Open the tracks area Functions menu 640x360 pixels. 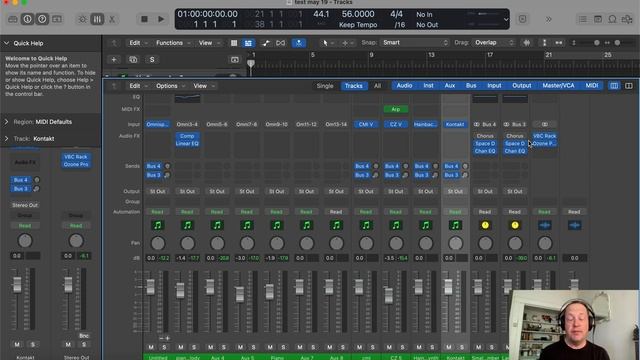[x=172, y=43]
